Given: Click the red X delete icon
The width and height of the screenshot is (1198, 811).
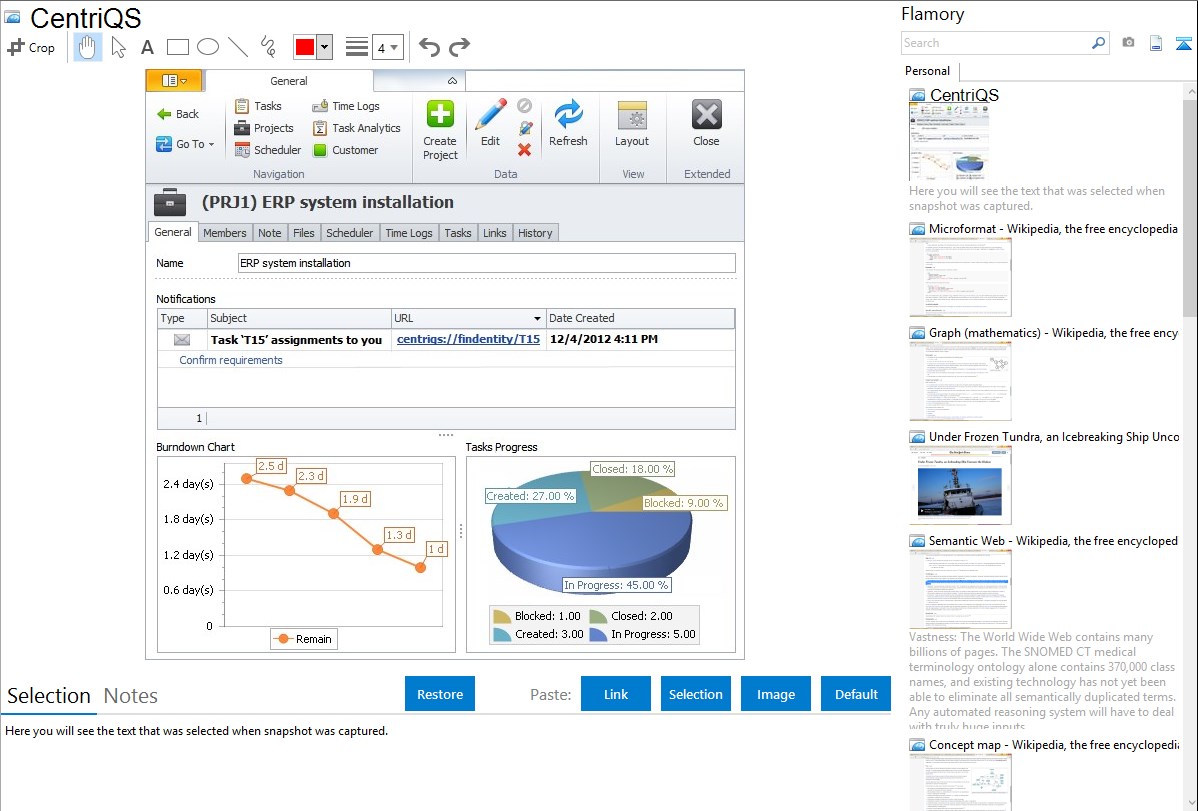Looking at the screenshot, I should tap(524, 150).
